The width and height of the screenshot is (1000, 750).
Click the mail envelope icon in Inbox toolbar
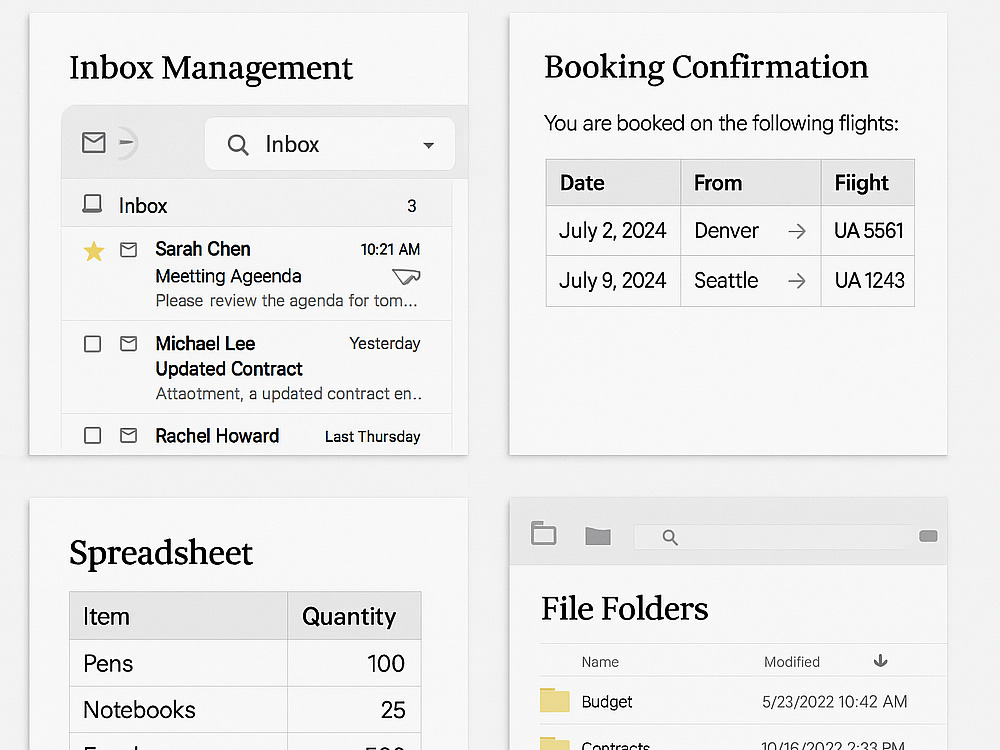click(94, 142)
